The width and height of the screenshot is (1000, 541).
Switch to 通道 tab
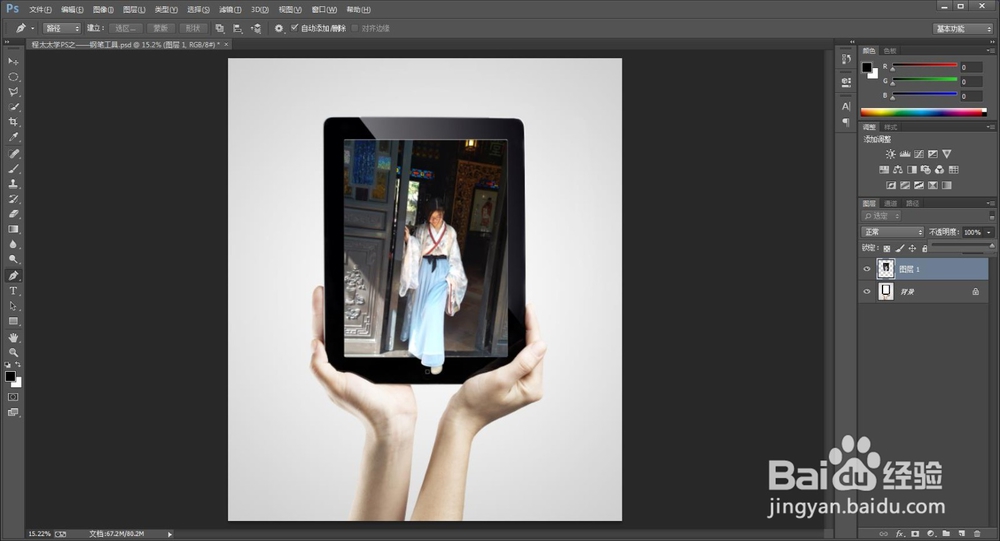891,204
